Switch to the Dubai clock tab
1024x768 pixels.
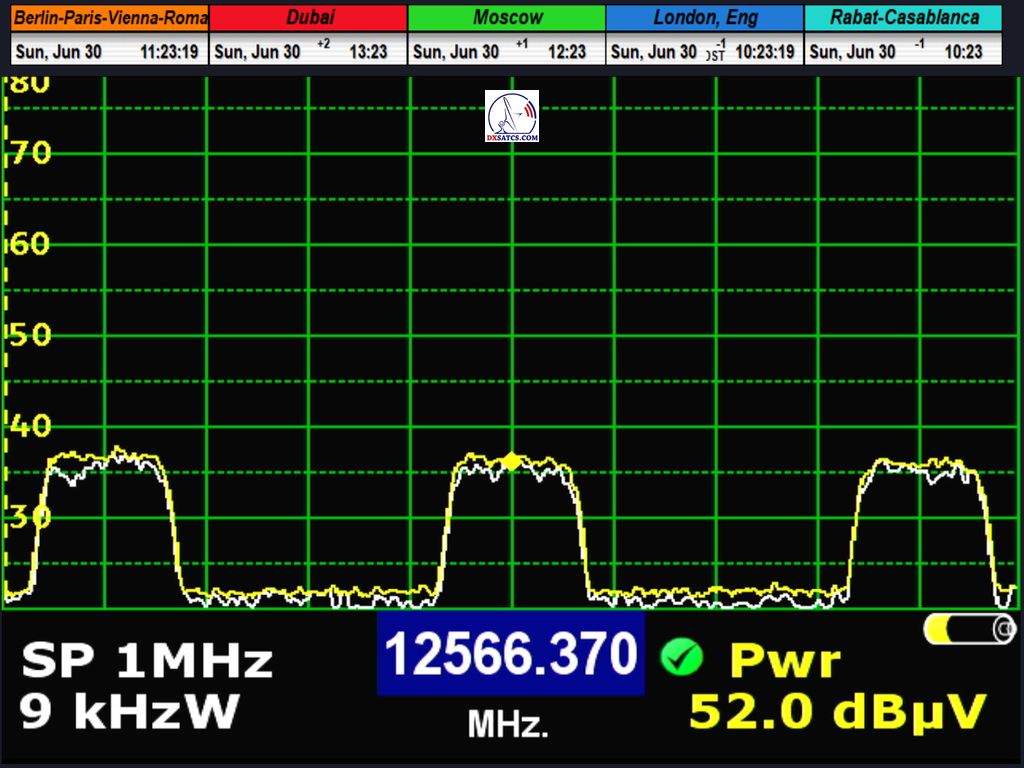point(309,18)
